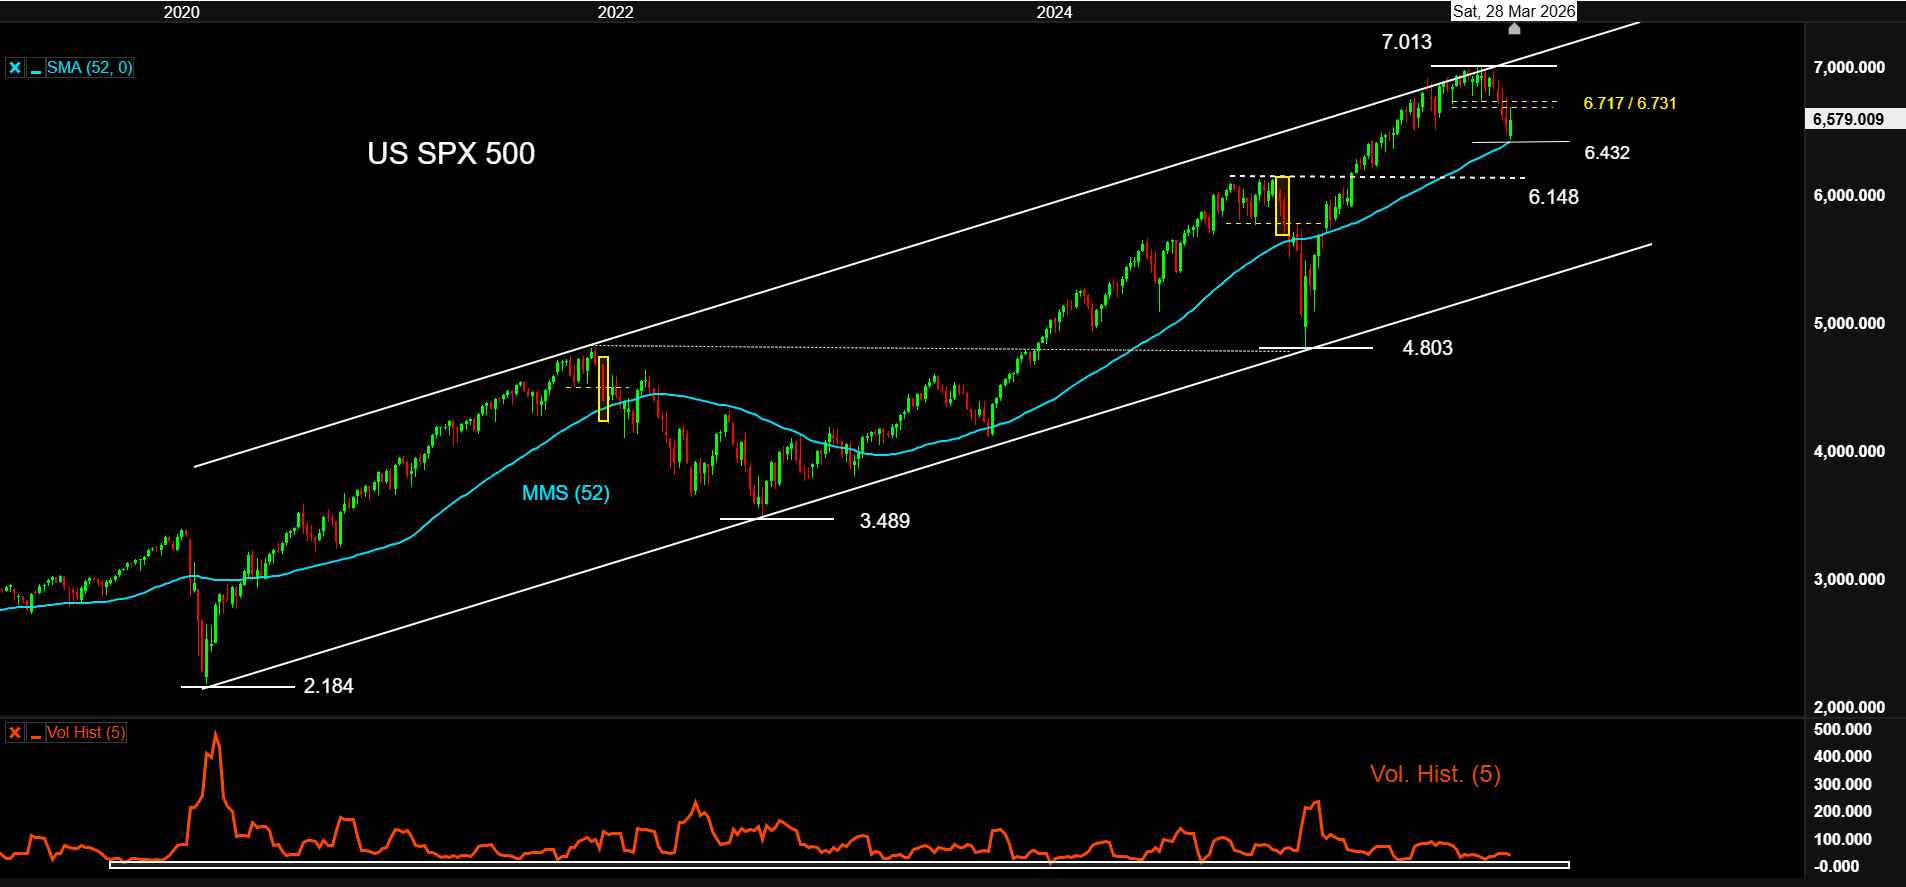Select the 6.148 level annotation
This screenshot has width=1906, height=887.
click(1553, 197)
